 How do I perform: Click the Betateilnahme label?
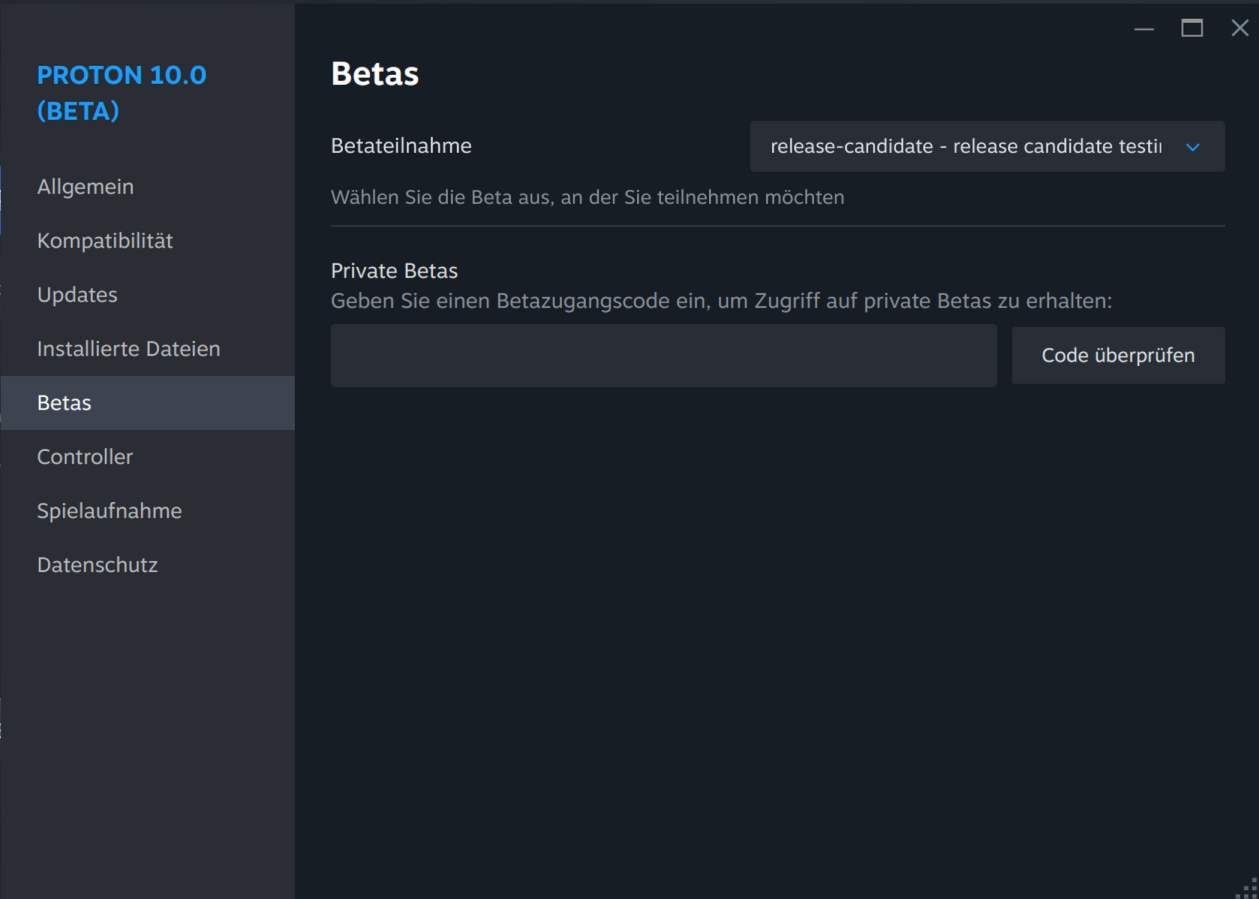point(401,146)
